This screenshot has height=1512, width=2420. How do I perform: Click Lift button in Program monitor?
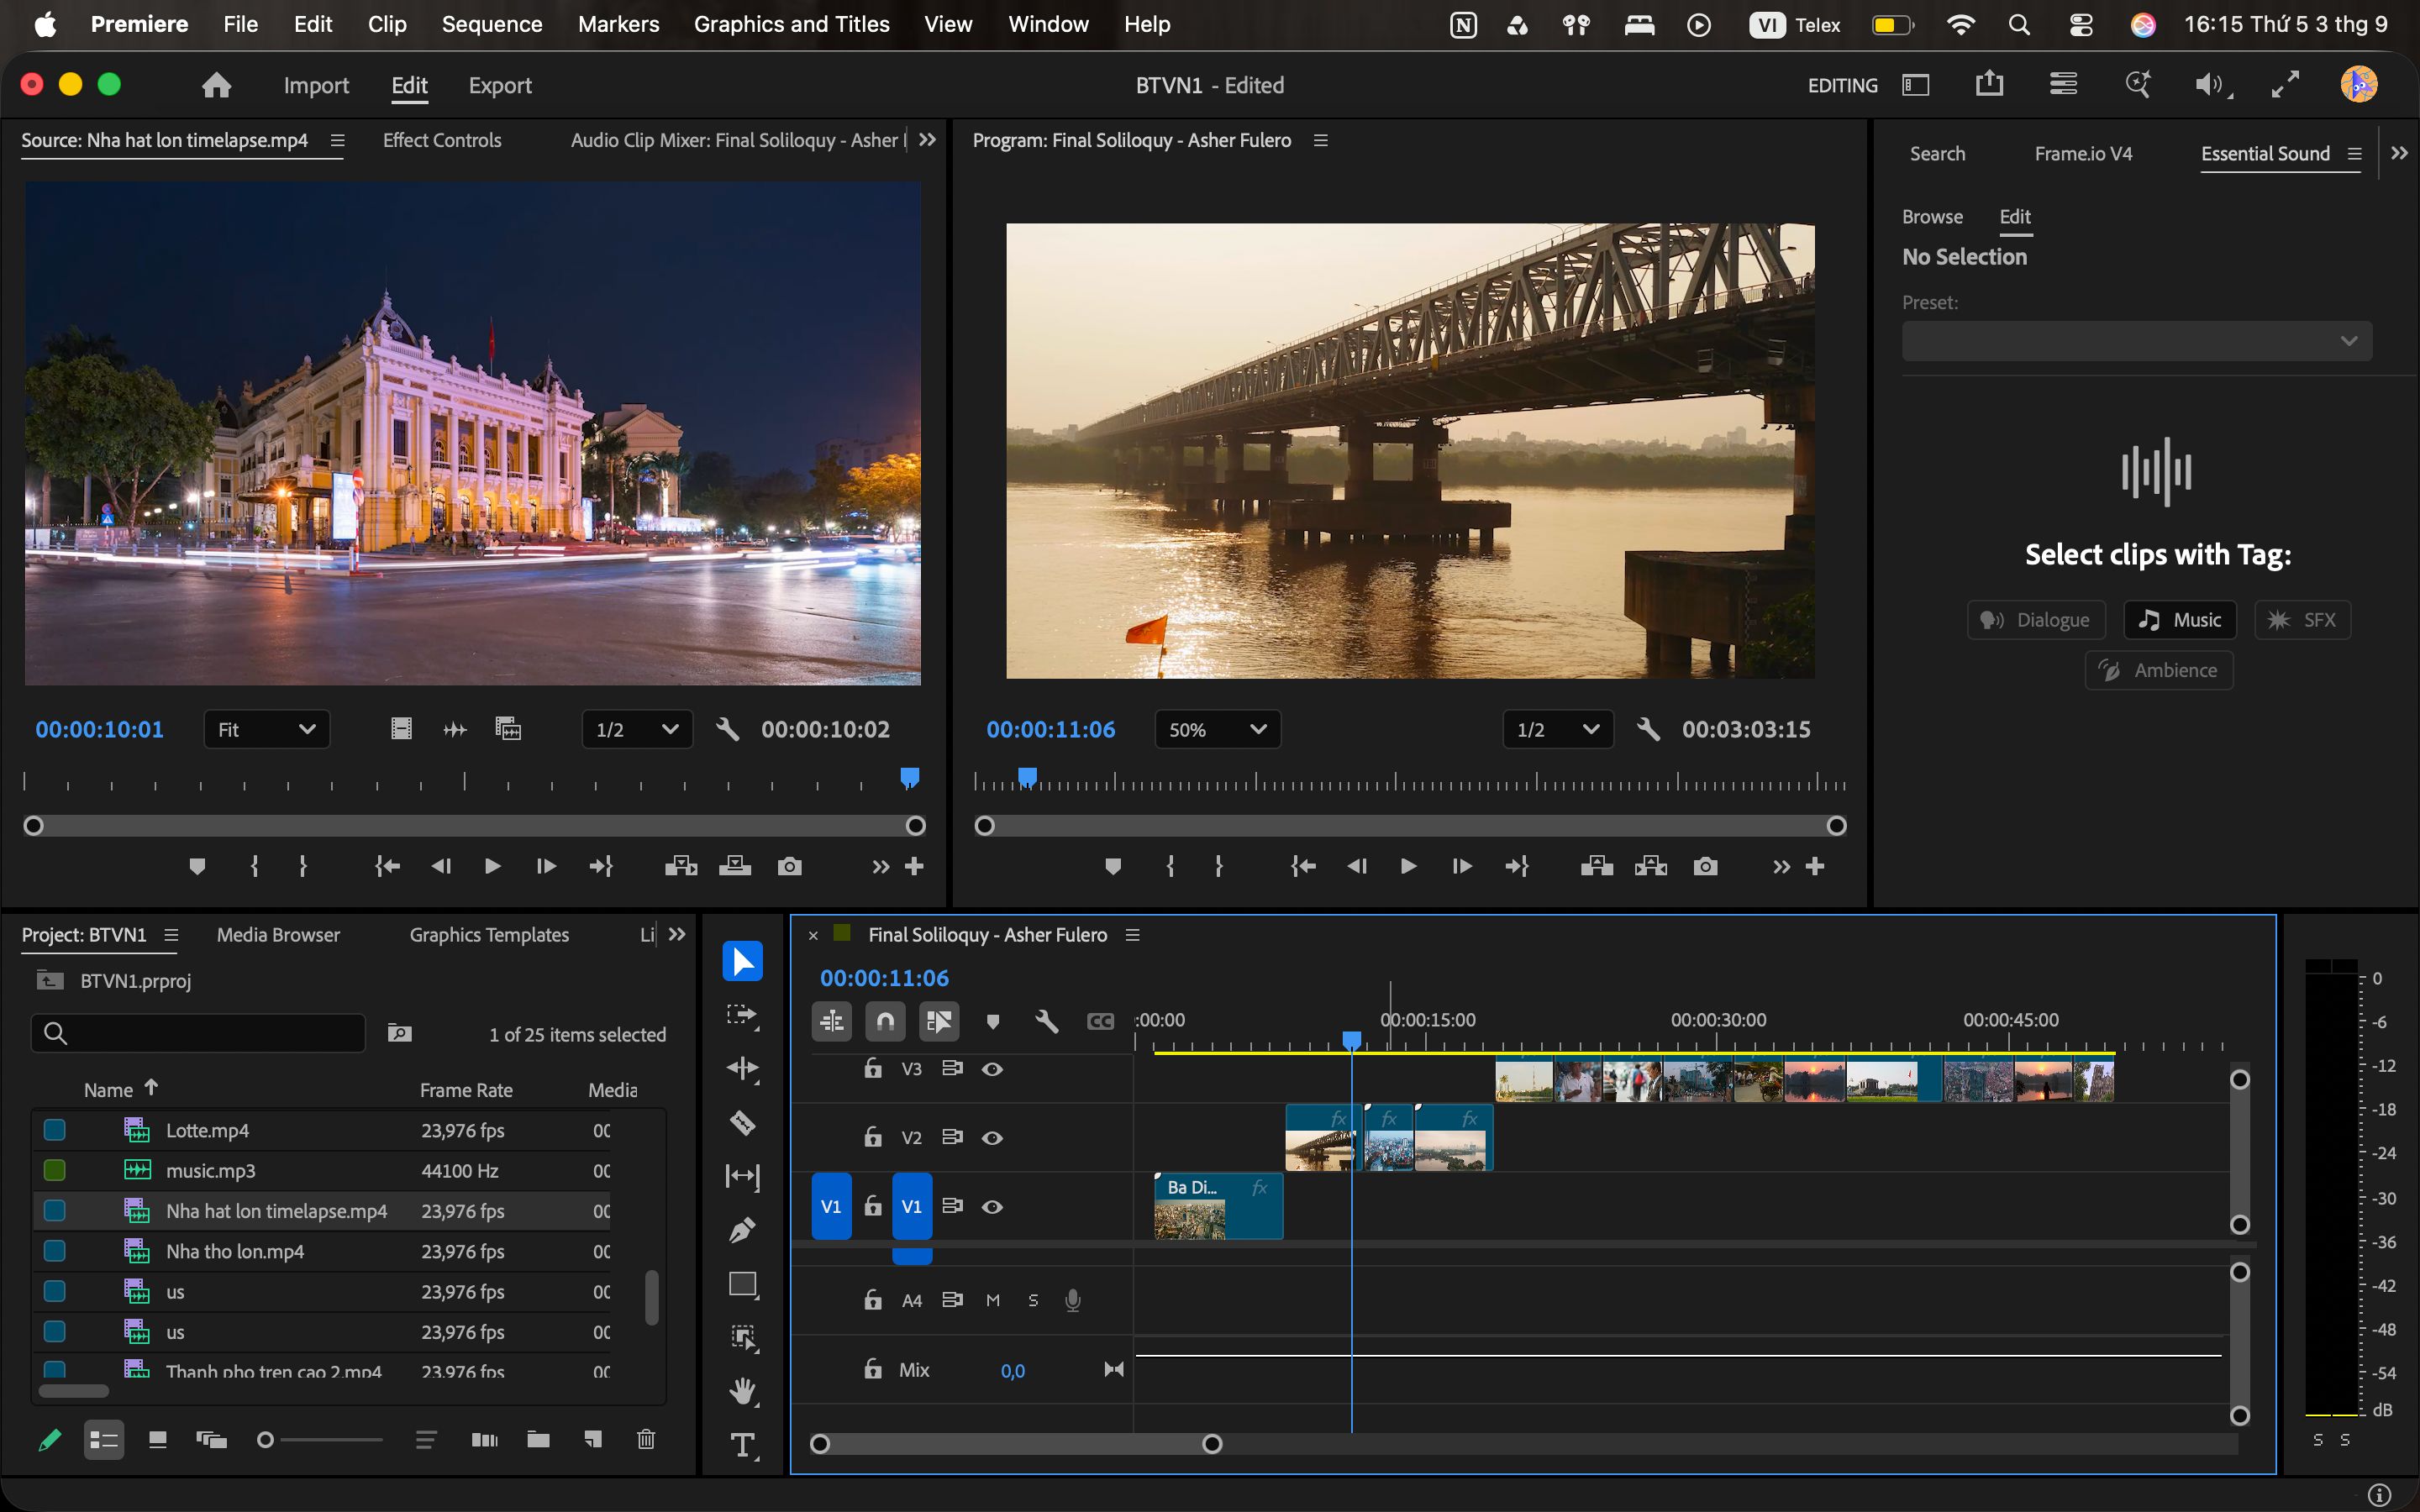[1597, 866]
